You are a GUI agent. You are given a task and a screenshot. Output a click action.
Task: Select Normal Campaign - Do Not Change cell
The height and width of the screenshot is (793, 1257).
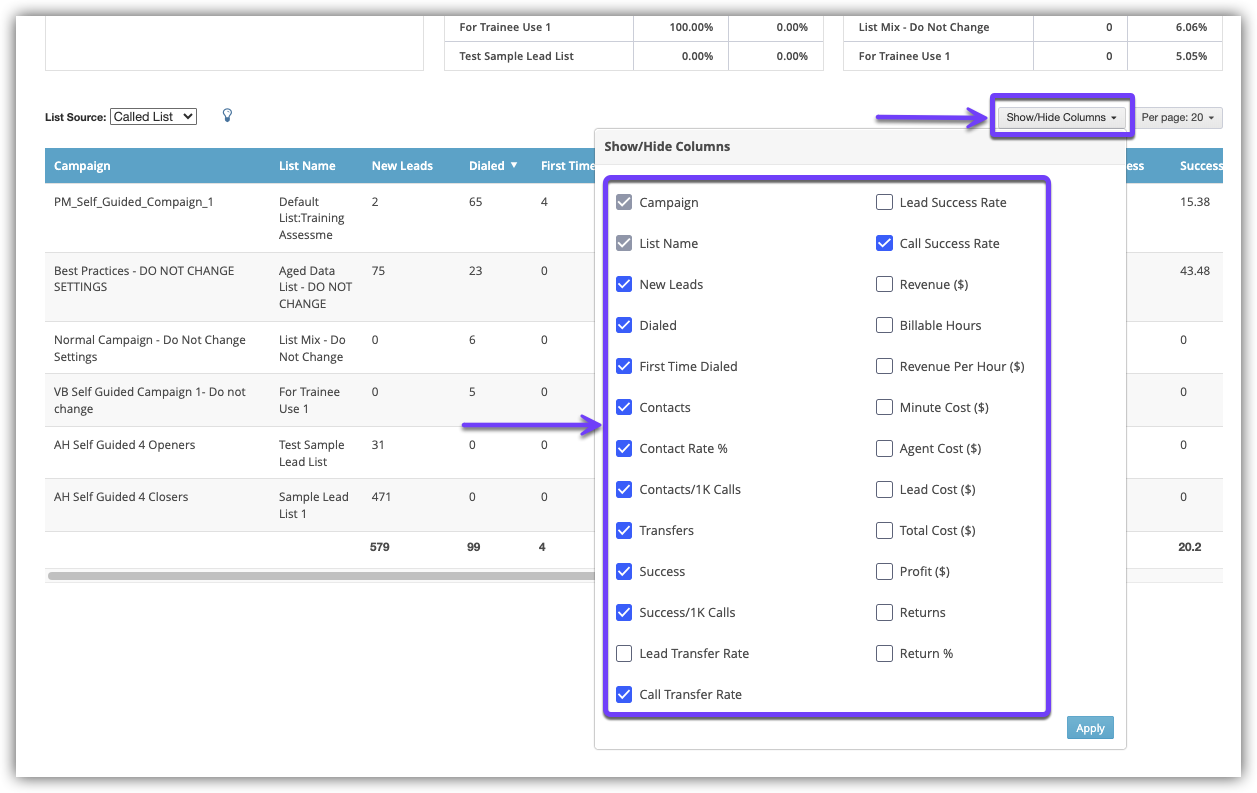[x=150, y=348]
